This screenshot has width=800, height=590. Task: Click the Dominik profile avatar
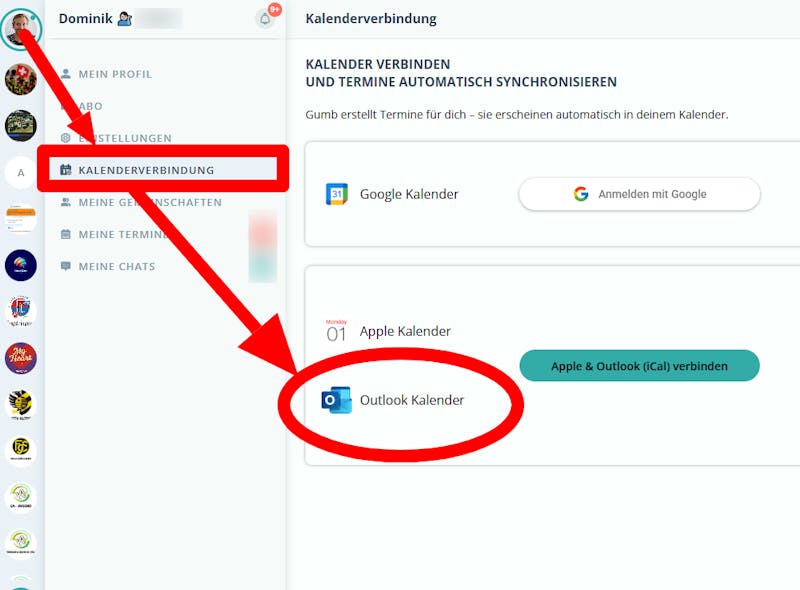pos(21,29)
